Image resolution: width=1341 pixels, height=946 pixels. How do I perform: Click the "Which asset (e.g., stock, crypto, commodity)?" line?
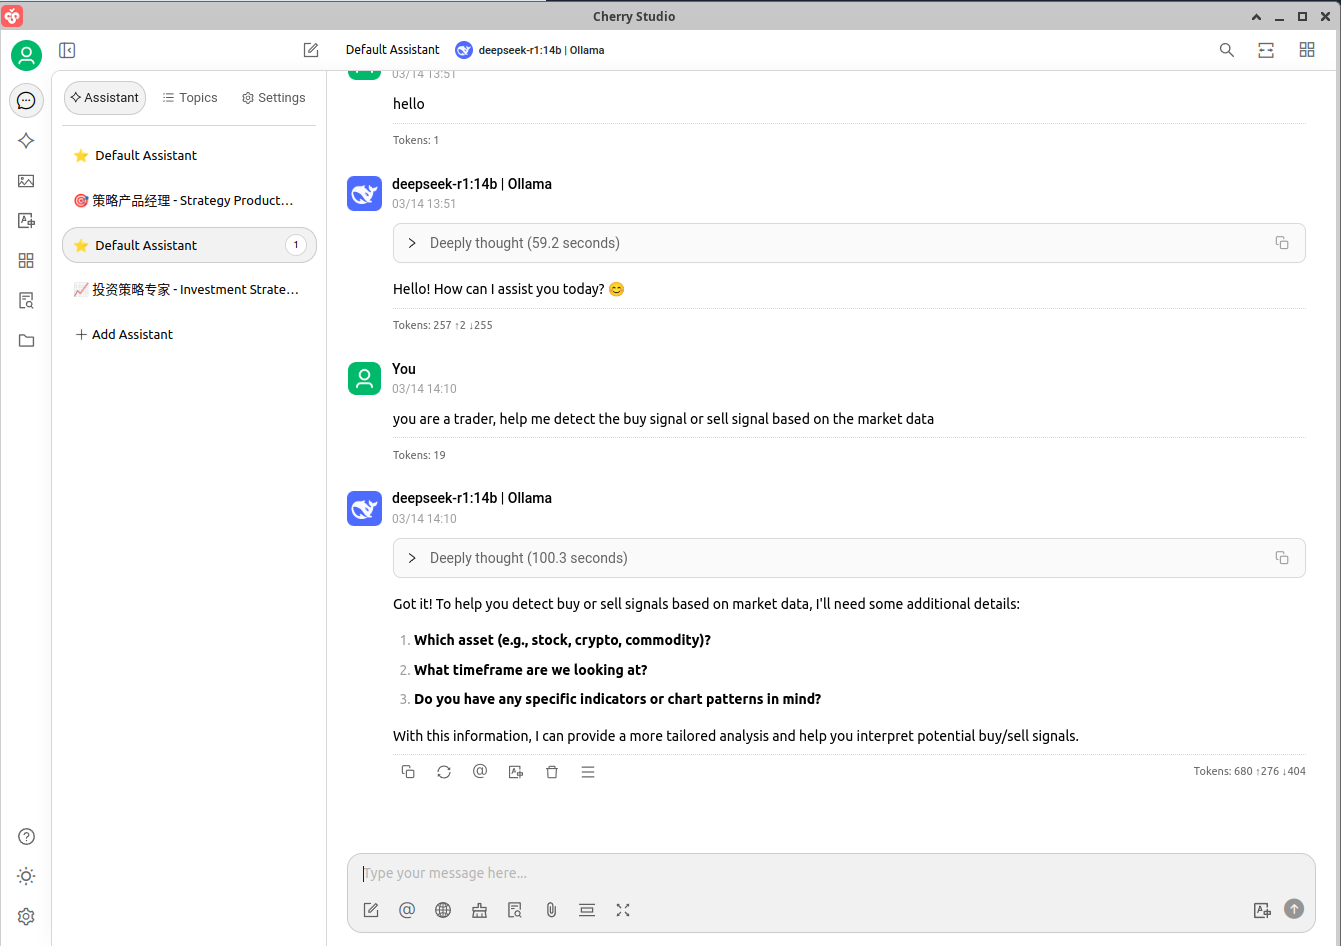(562, 640)
